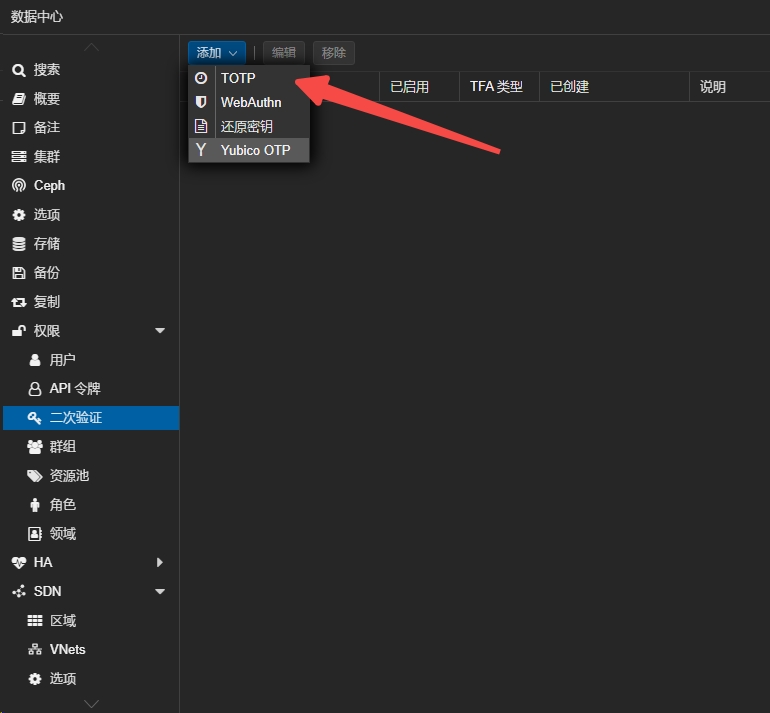Click the search magnifier icon in sidebar

pyautogui.click(x=19, y=70)
